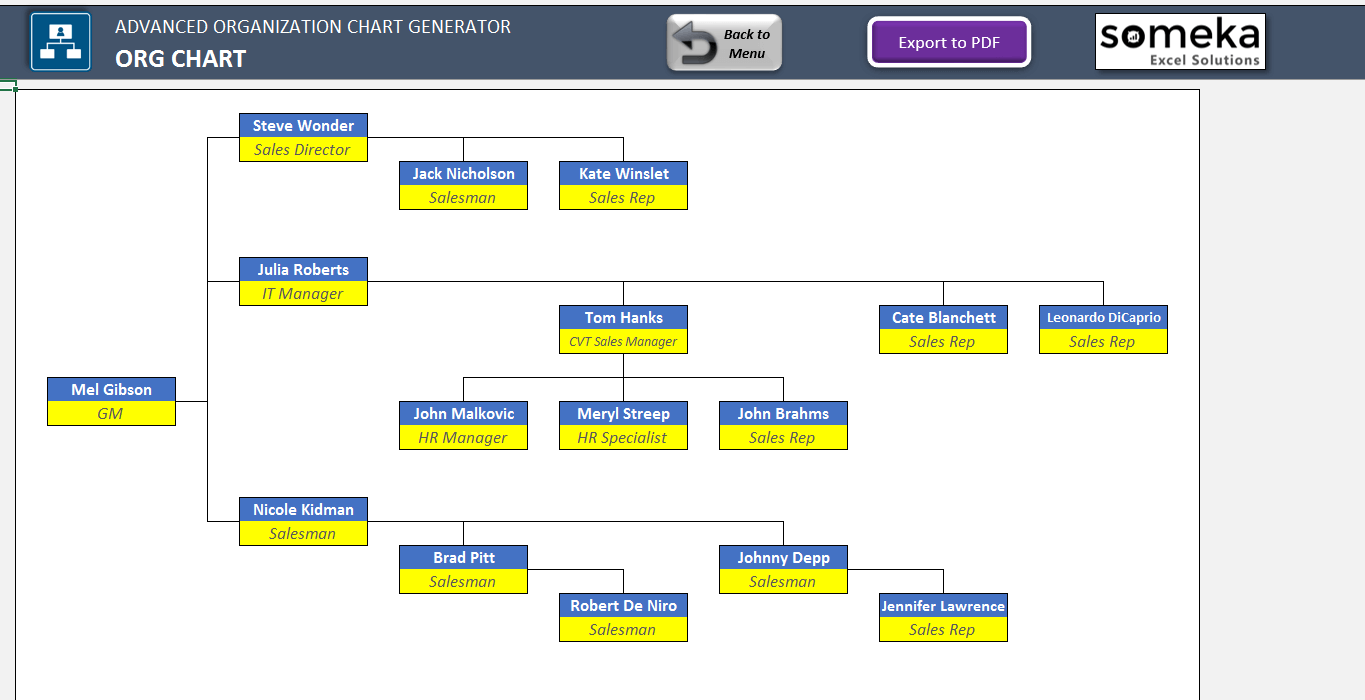The image size is (1365, 700).
Task: Open the Jack Nicholson Salesman card
Action: 463,185
